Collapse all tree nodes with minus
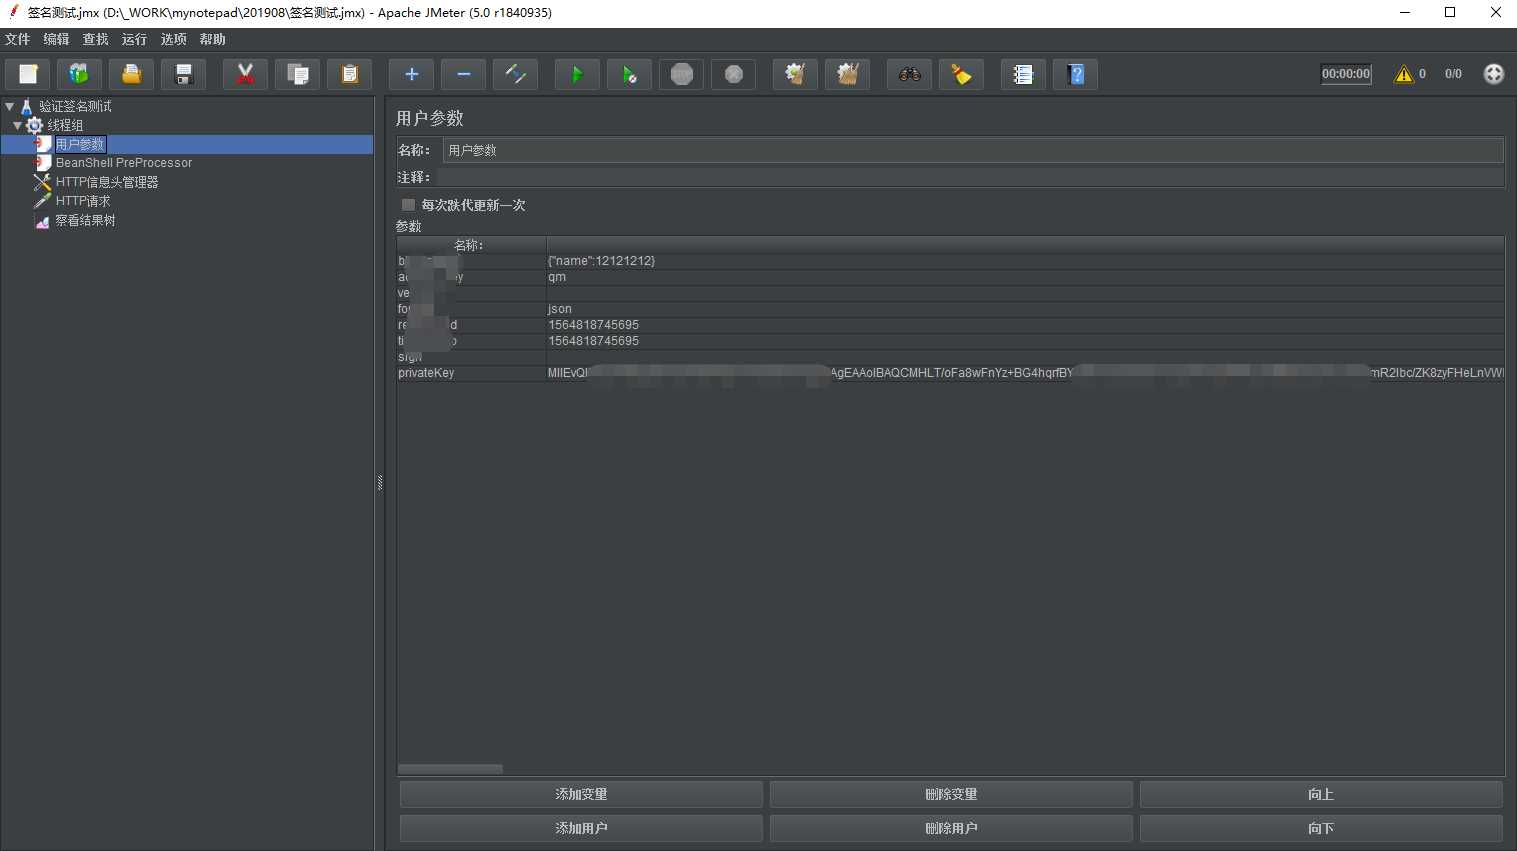 (463, 74)
